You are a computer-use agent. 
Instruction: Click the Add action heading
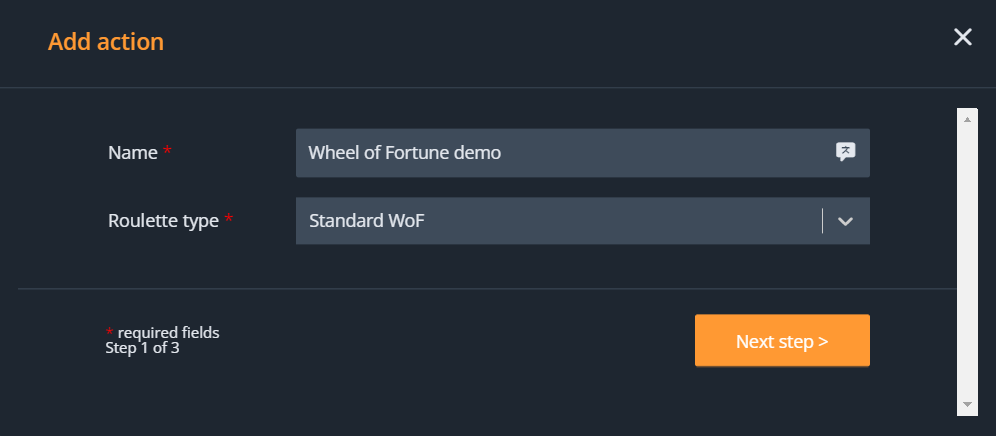coord(106,42)
